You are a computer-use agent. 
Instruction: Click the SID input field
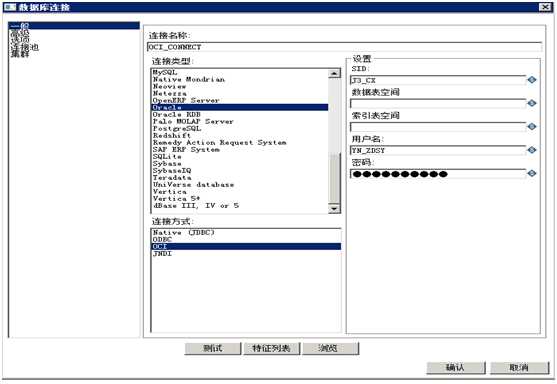(438, 80)
